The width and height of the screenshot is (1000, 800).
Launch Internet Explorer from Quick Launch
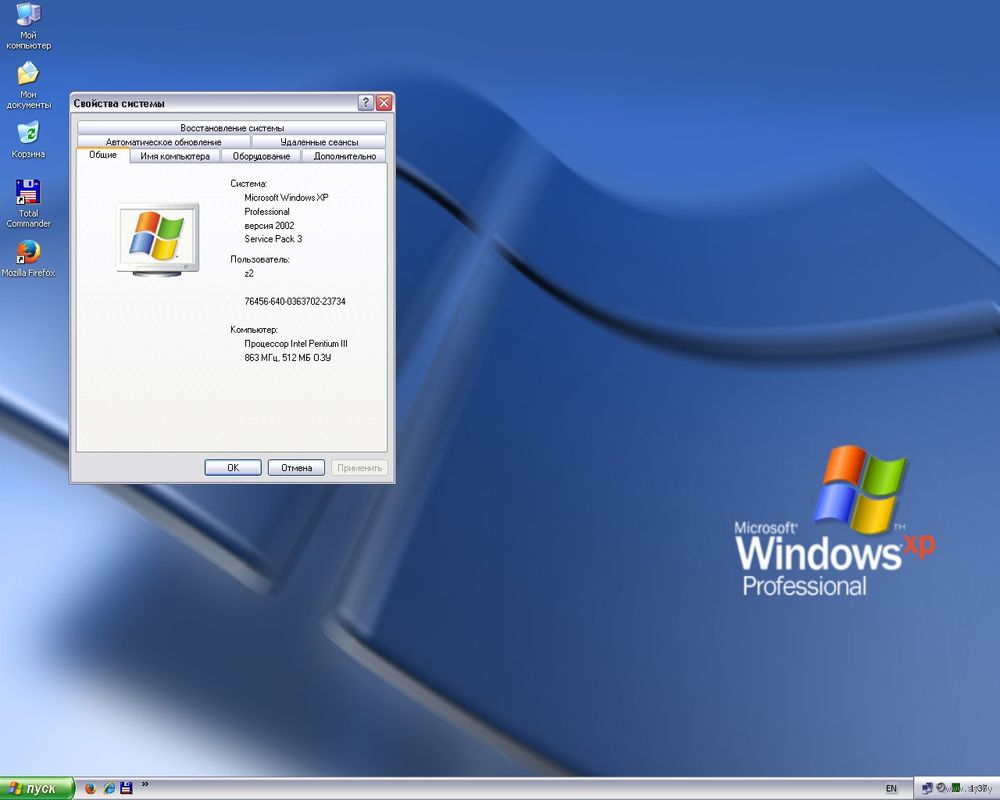coord(109,788)
